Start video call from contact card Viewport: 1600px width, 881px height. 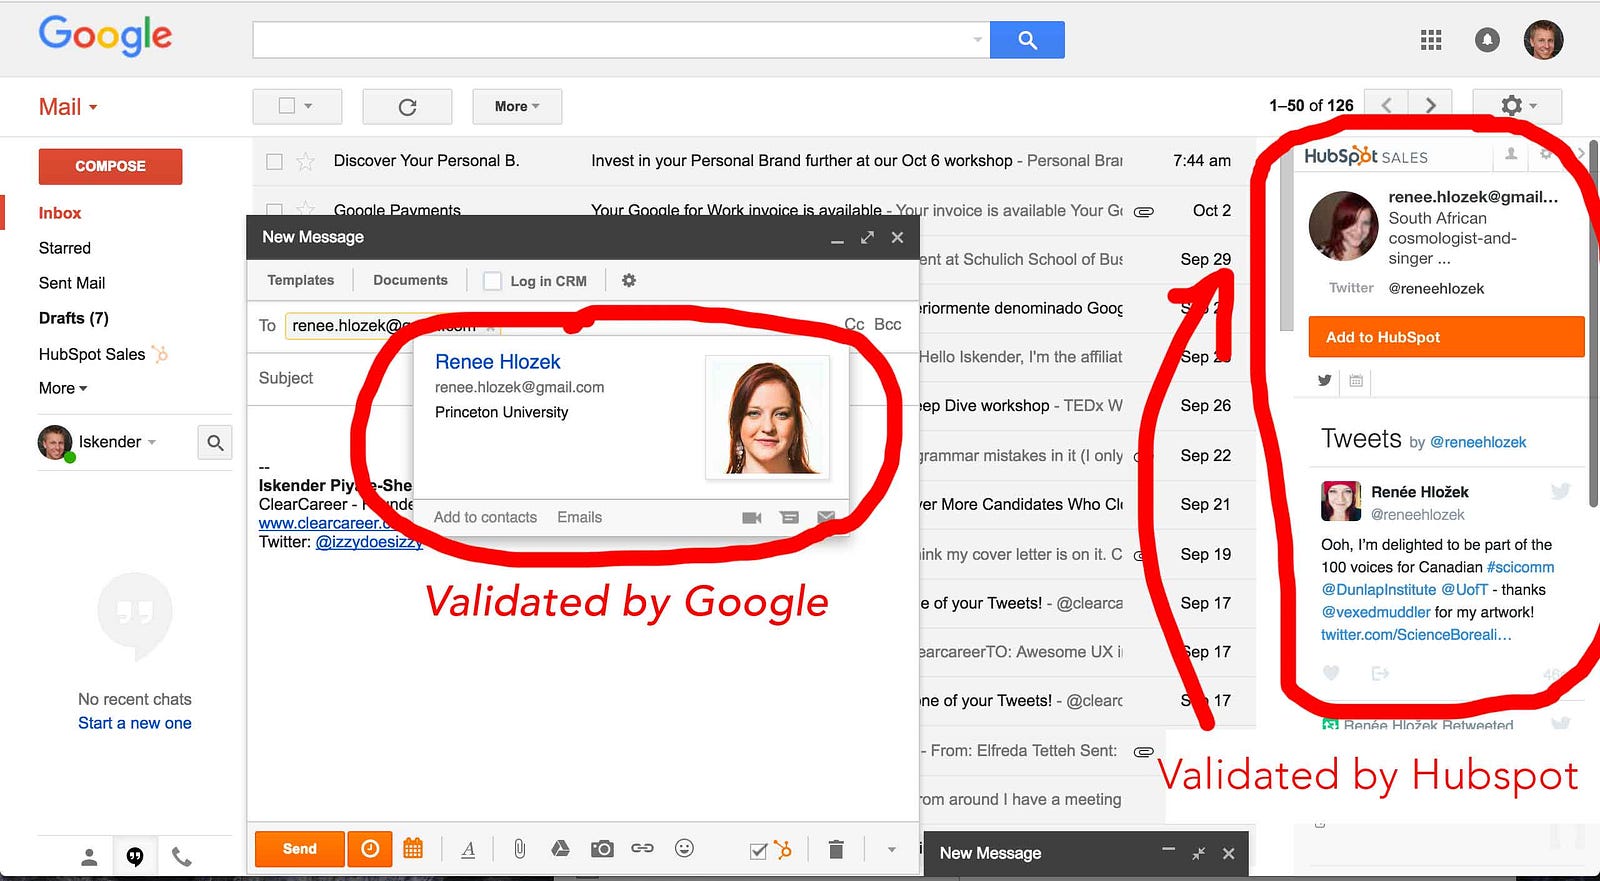pyautogui.click(x=752, y=517)
